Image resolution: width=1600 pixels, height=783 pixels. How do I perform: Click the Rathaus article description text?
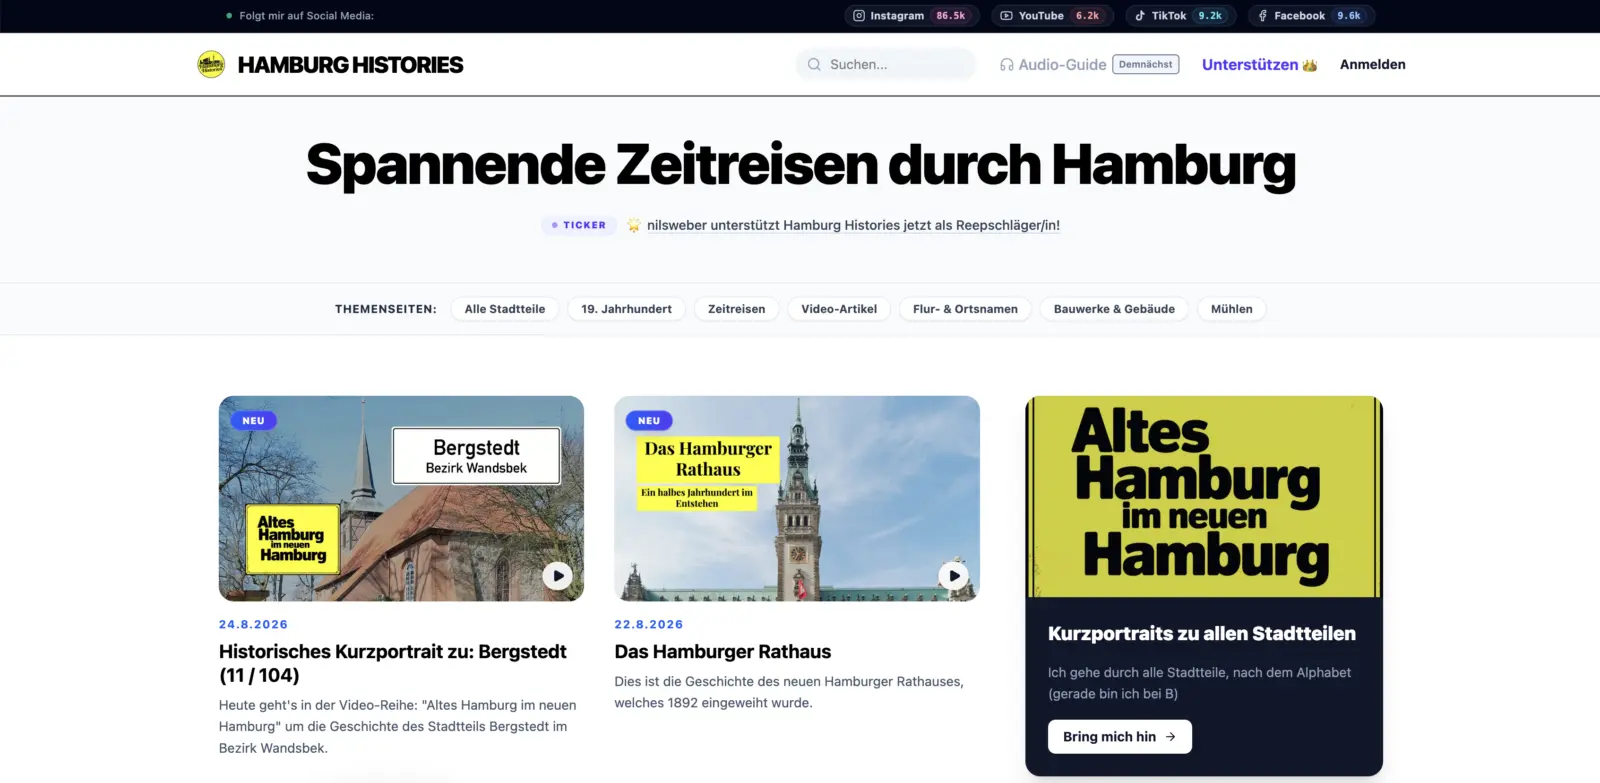pos(789,692)
